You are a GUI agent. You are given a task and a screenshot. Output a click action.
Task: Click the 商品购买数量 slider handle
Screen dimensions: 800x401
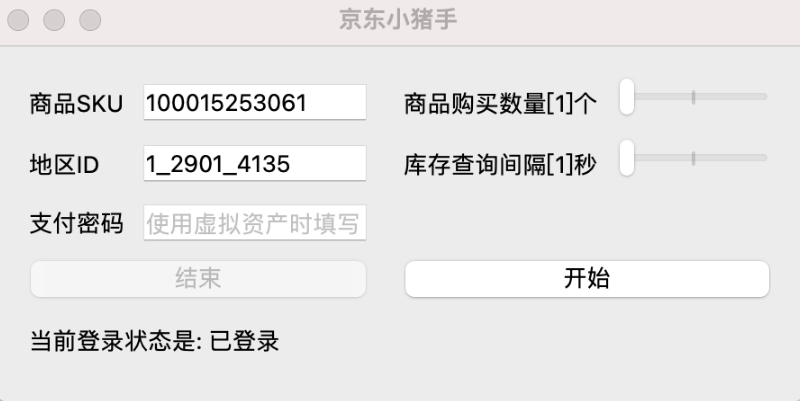pos(627,96)
